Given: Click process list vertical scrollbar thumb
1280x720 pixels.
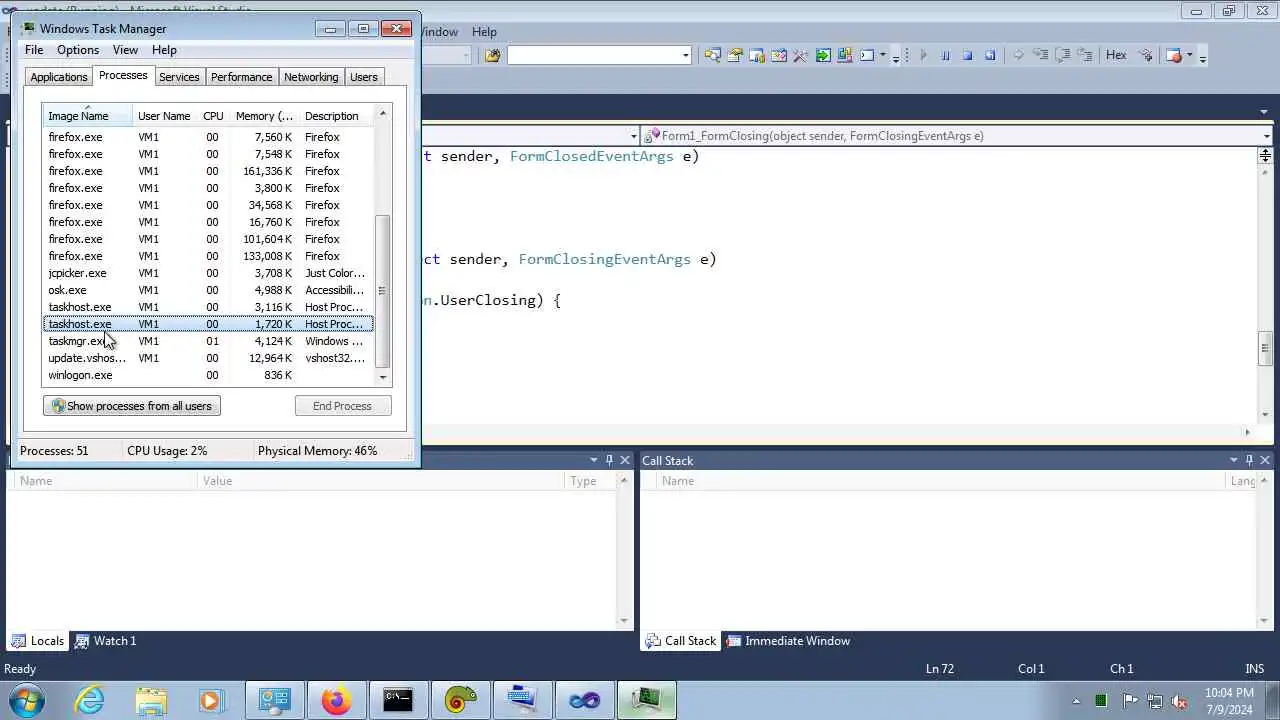Looking at the screenshot, I should 382,290.
